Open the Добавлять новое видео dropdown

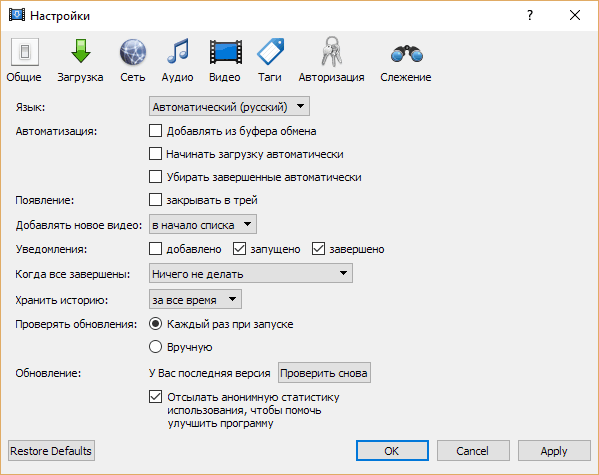202,224
